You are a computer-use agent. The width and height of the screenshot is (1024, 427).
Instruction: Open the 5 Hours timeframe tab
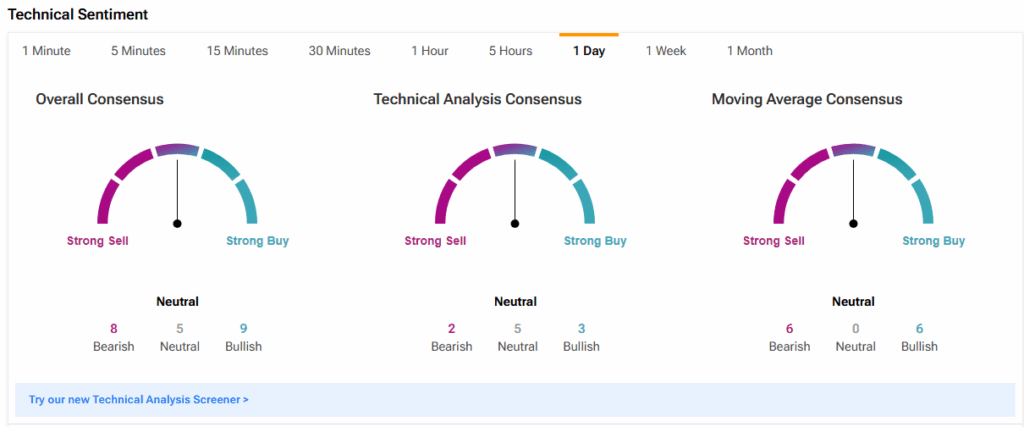(510, 51)
